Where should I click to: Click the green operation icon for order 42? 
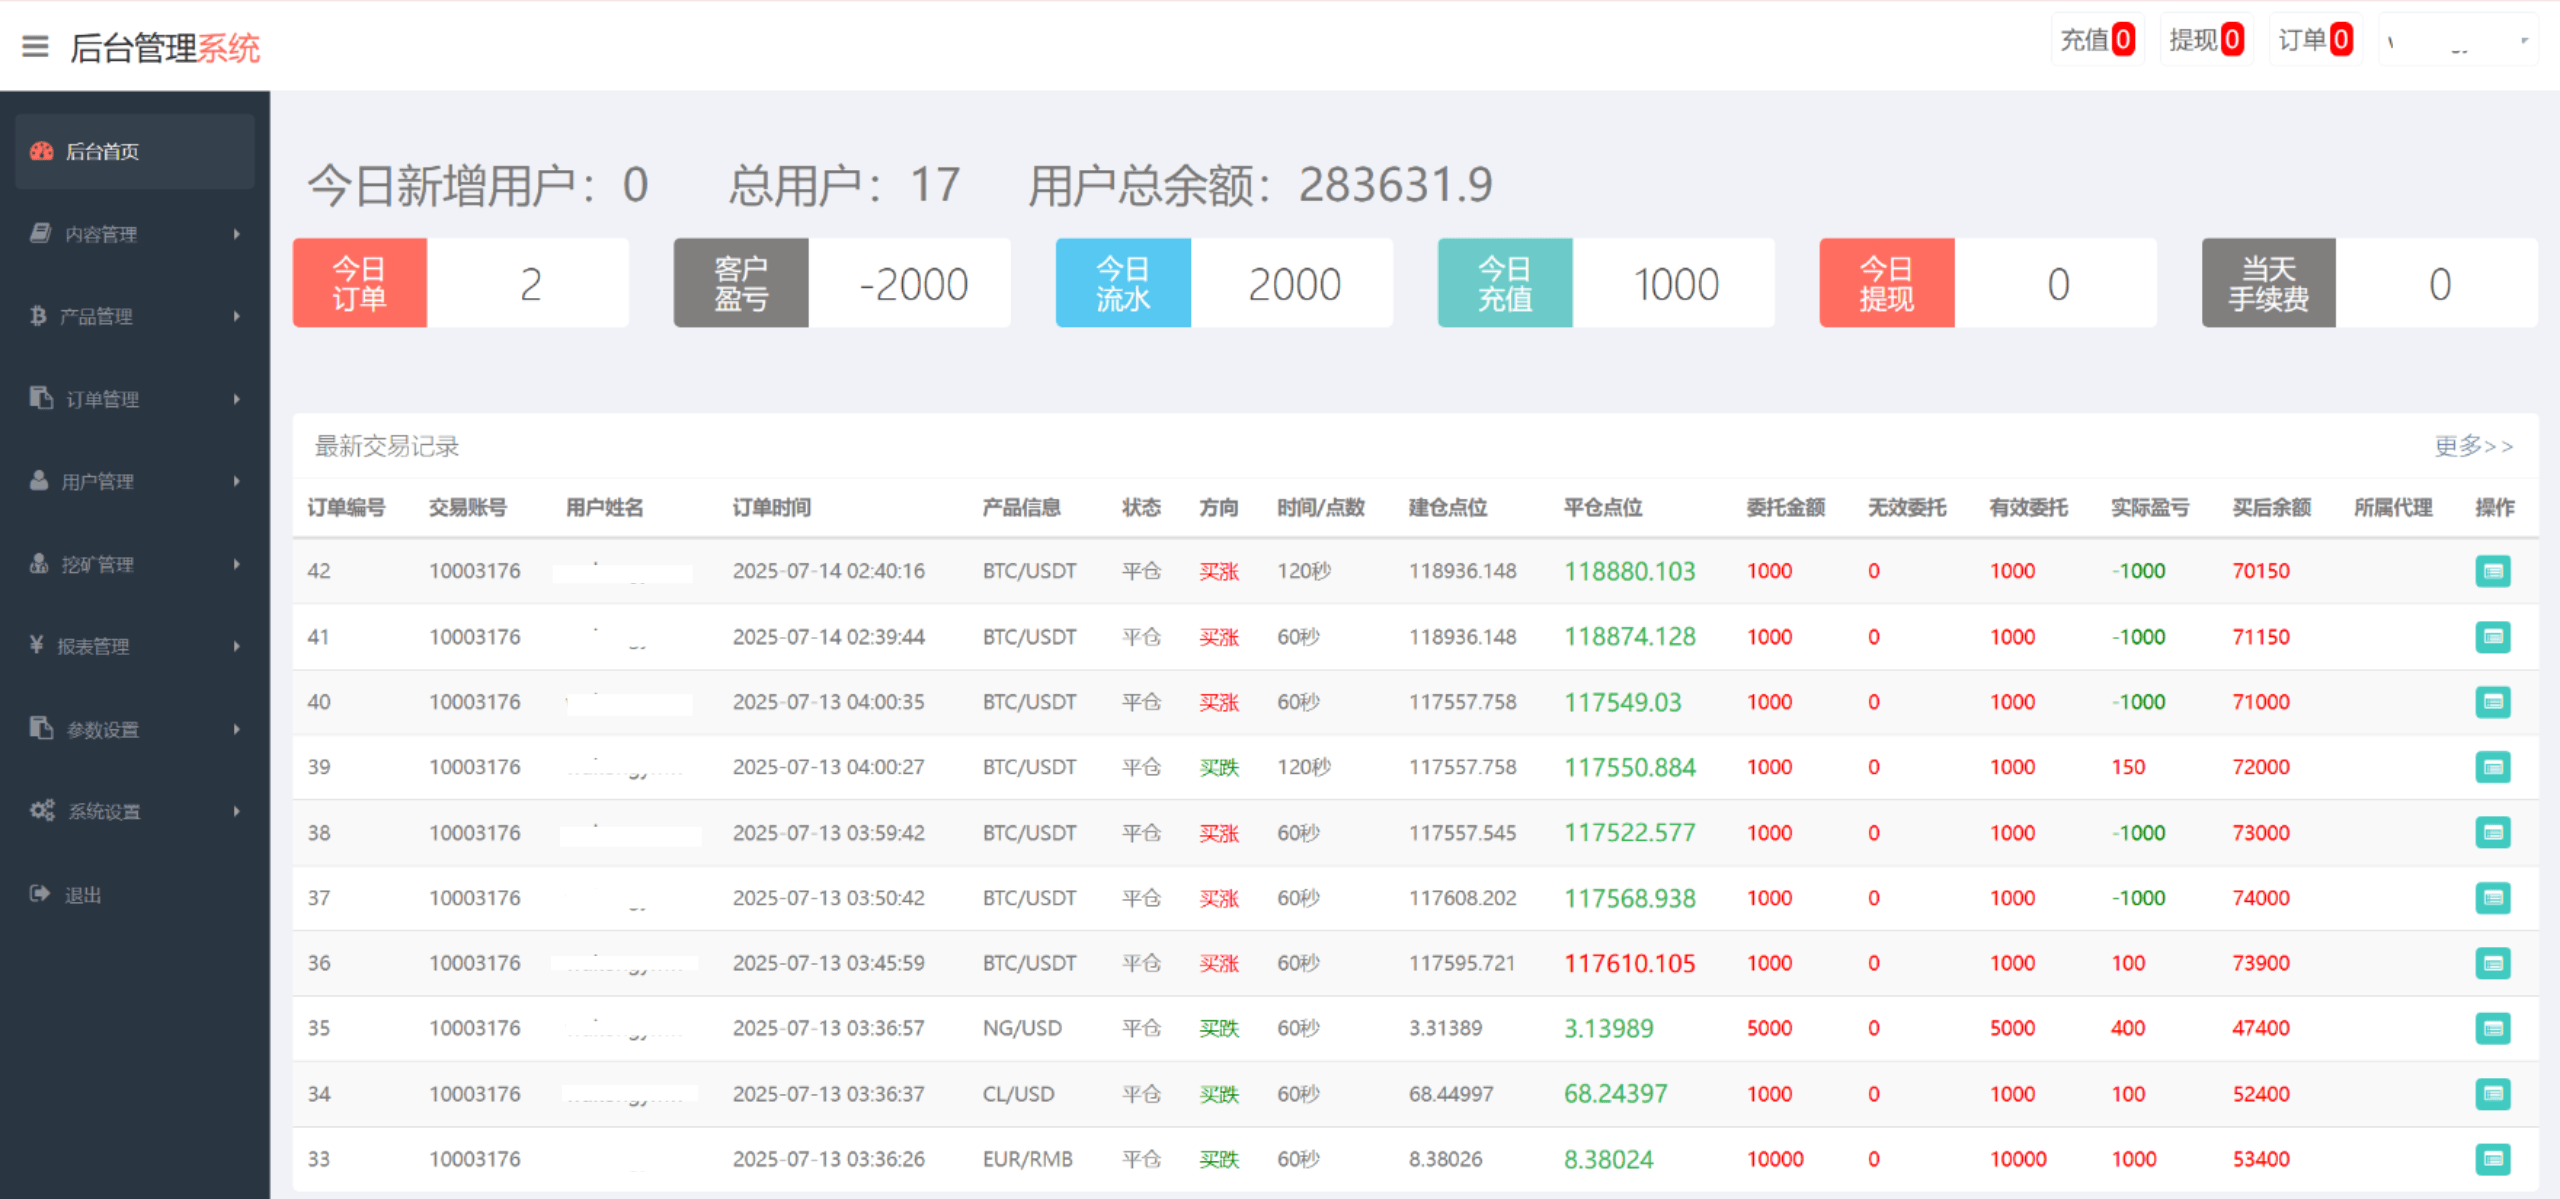[x=2494, y=571]
